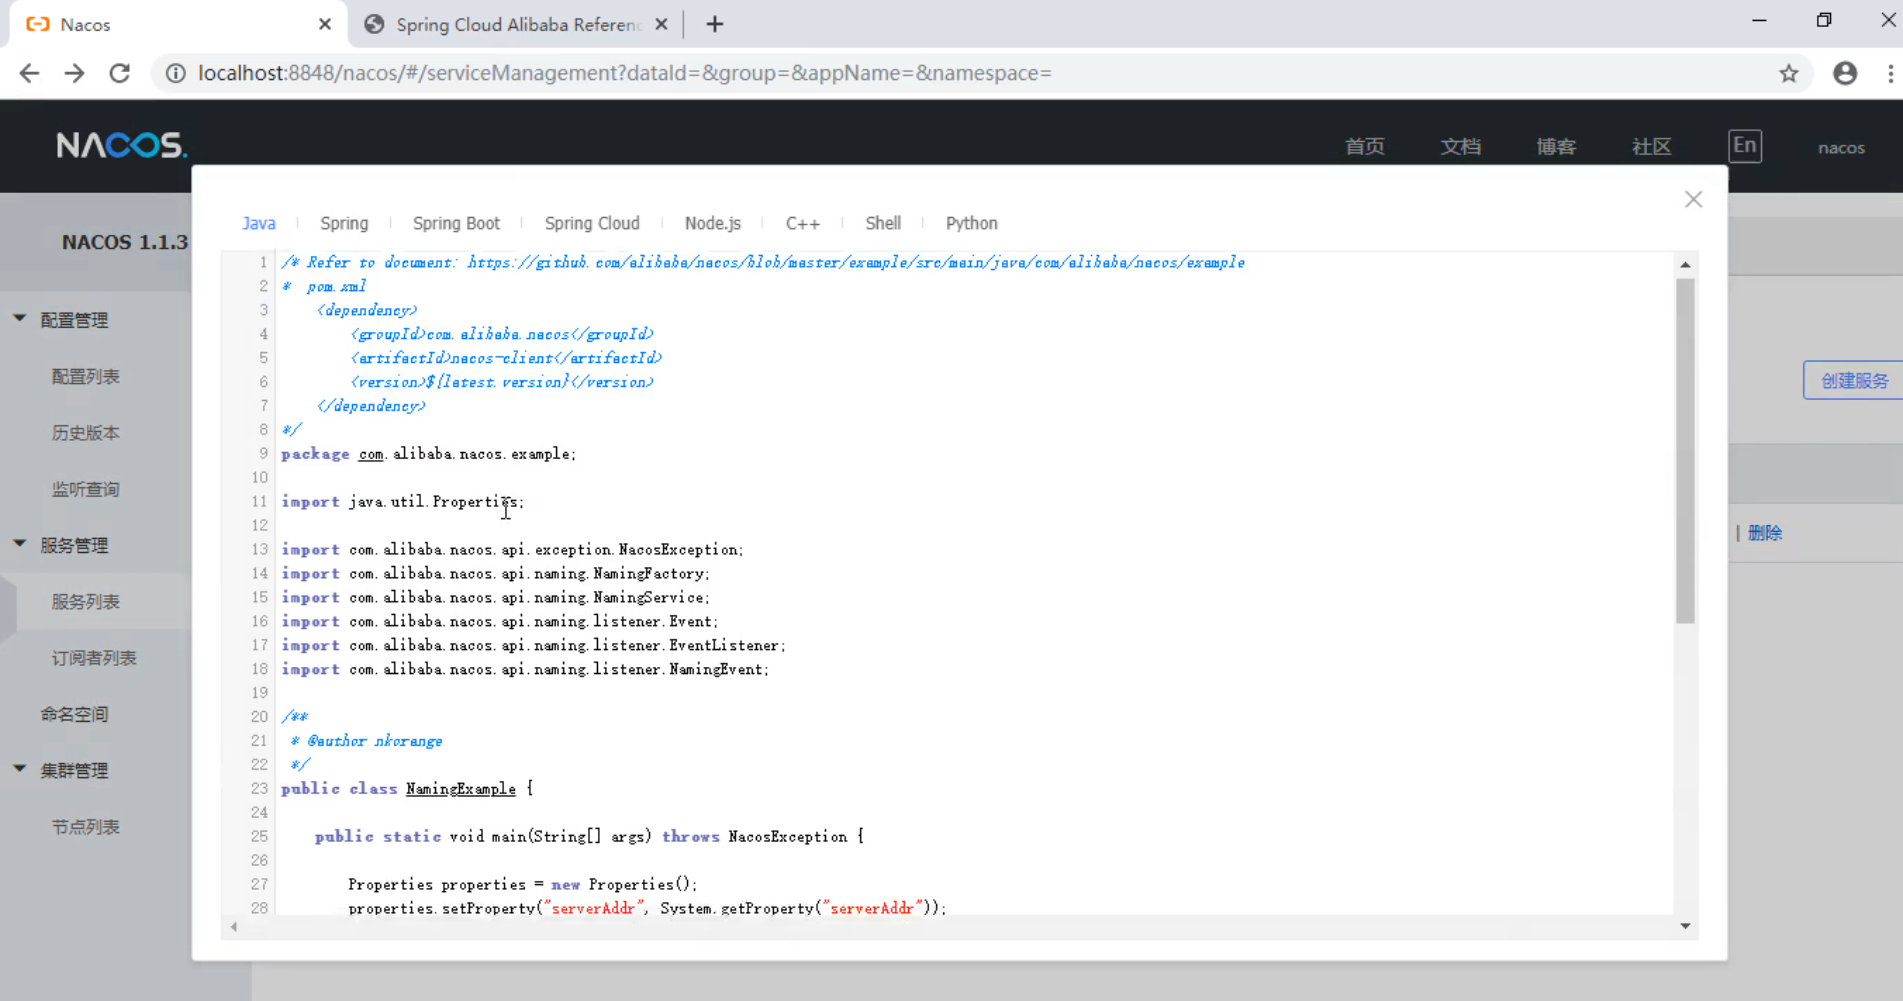The image size is (1903, 1001).
Task: Go forward in browser history
Action: coord(74,73)
